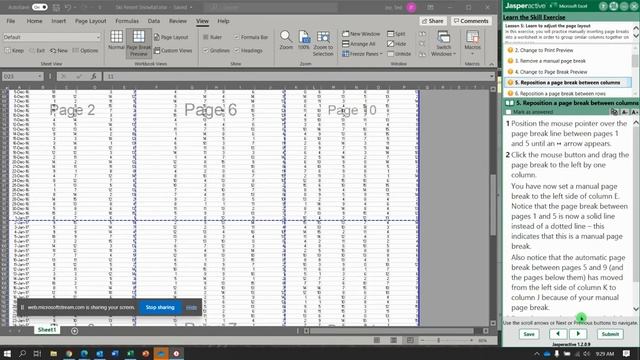Select Normal view in status bar

pyautogui.click(x=377, y=340)
